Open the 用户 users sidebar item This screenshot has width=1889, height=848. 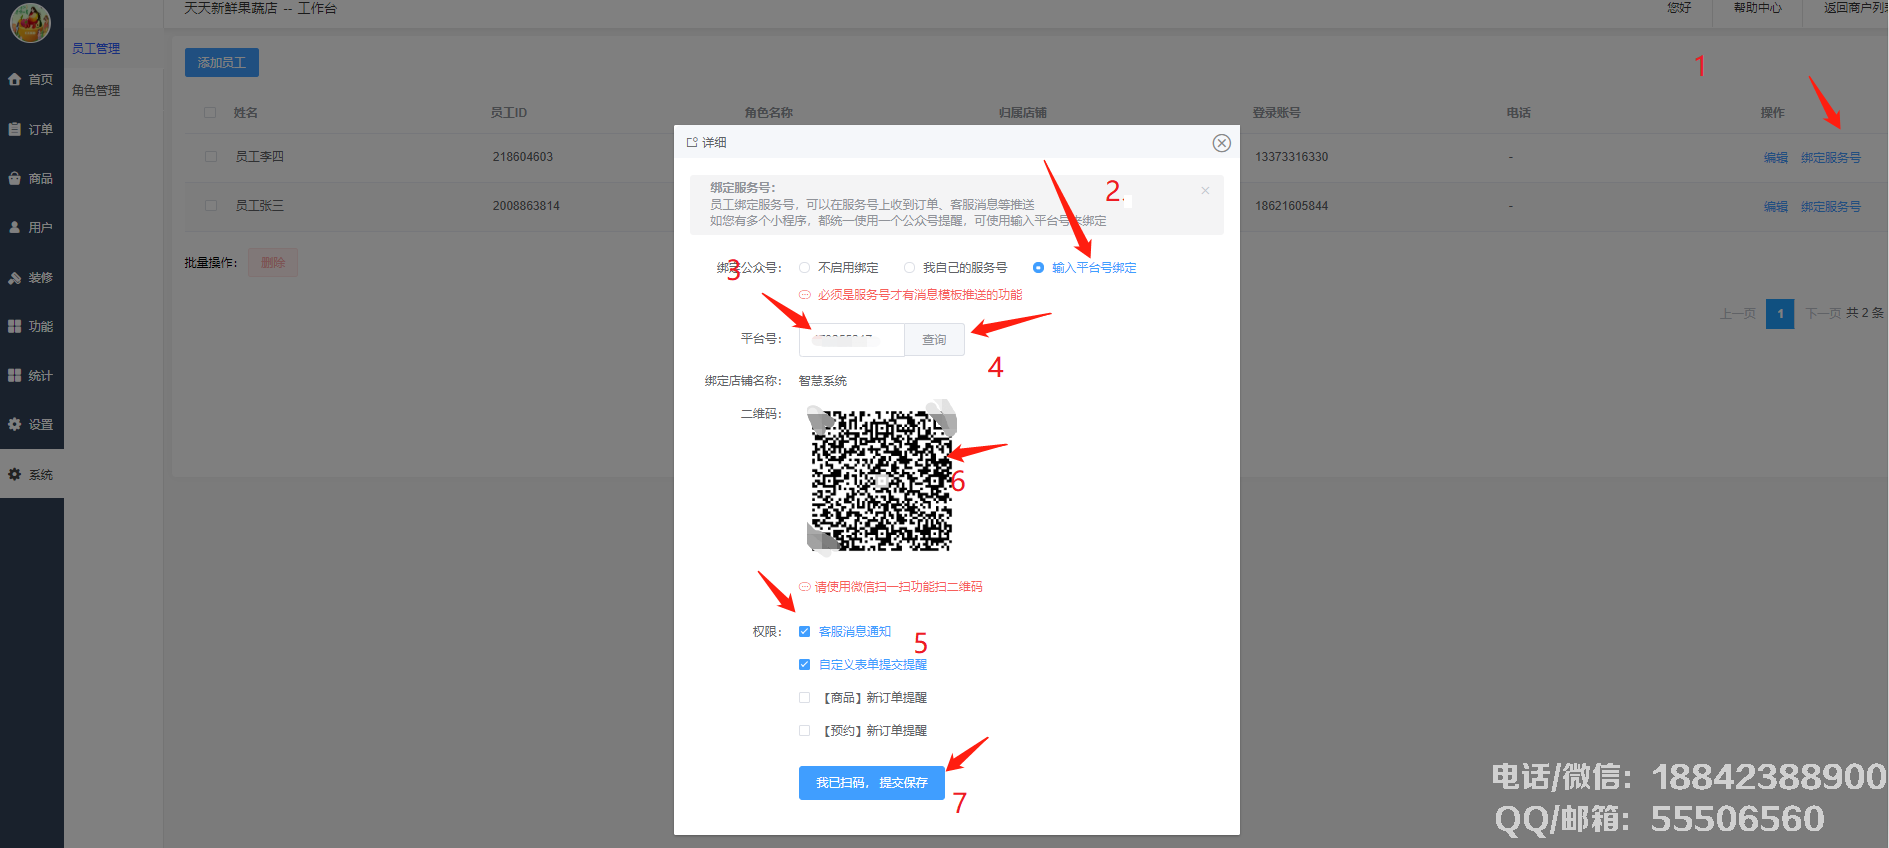pyautogui.click(x=31, y=227)
